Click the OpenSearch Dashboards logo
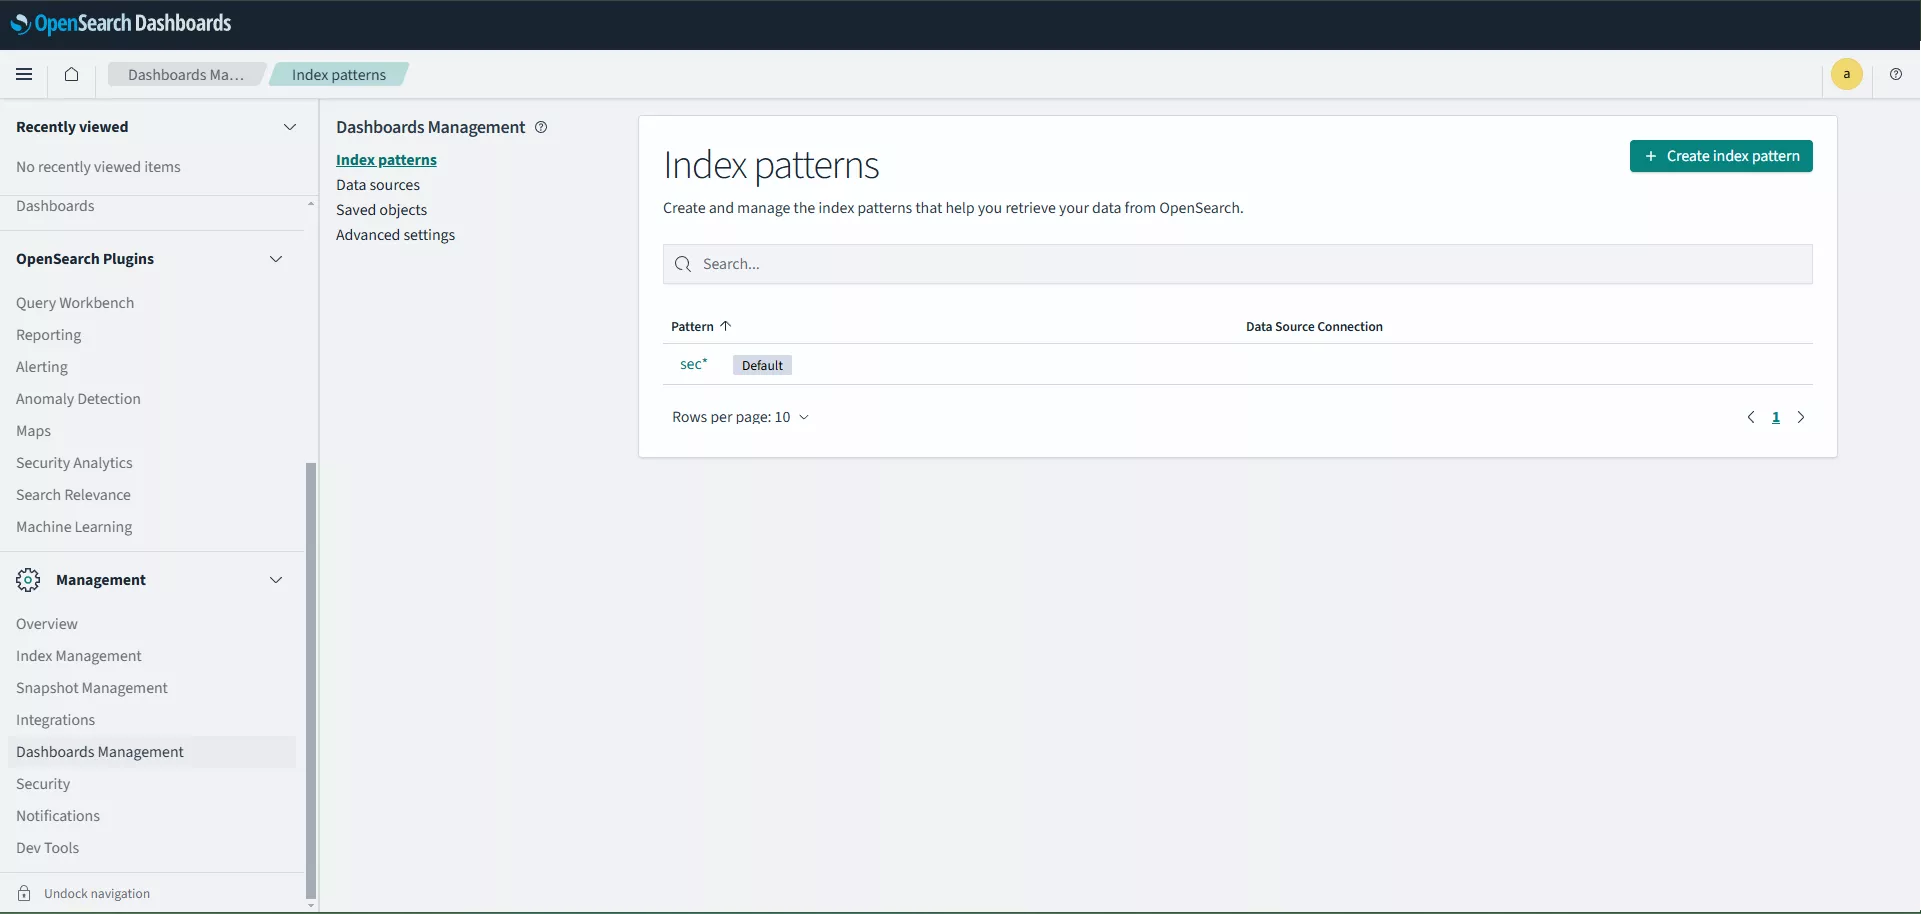The width and height of the screenshot is (1921, 914). [x=121, y=24]
